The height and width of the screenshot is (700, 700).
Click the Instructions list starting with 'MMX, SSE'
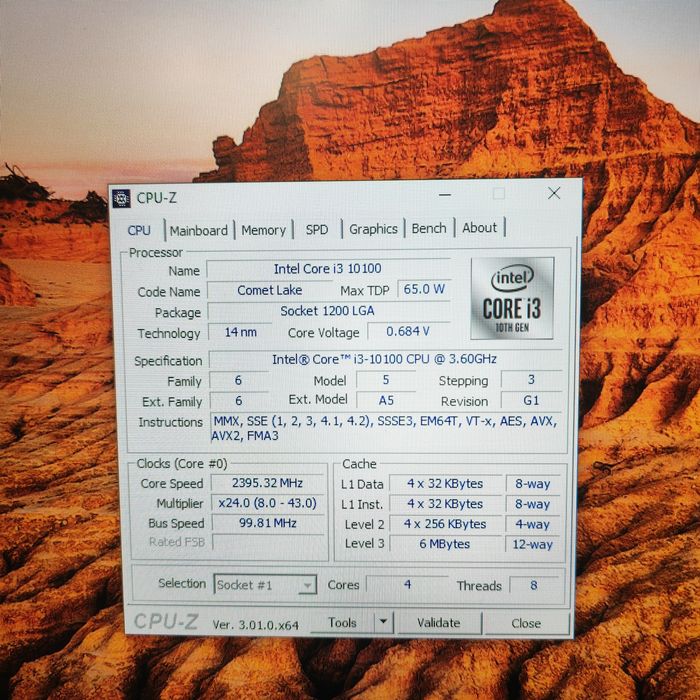coord(386,429)
